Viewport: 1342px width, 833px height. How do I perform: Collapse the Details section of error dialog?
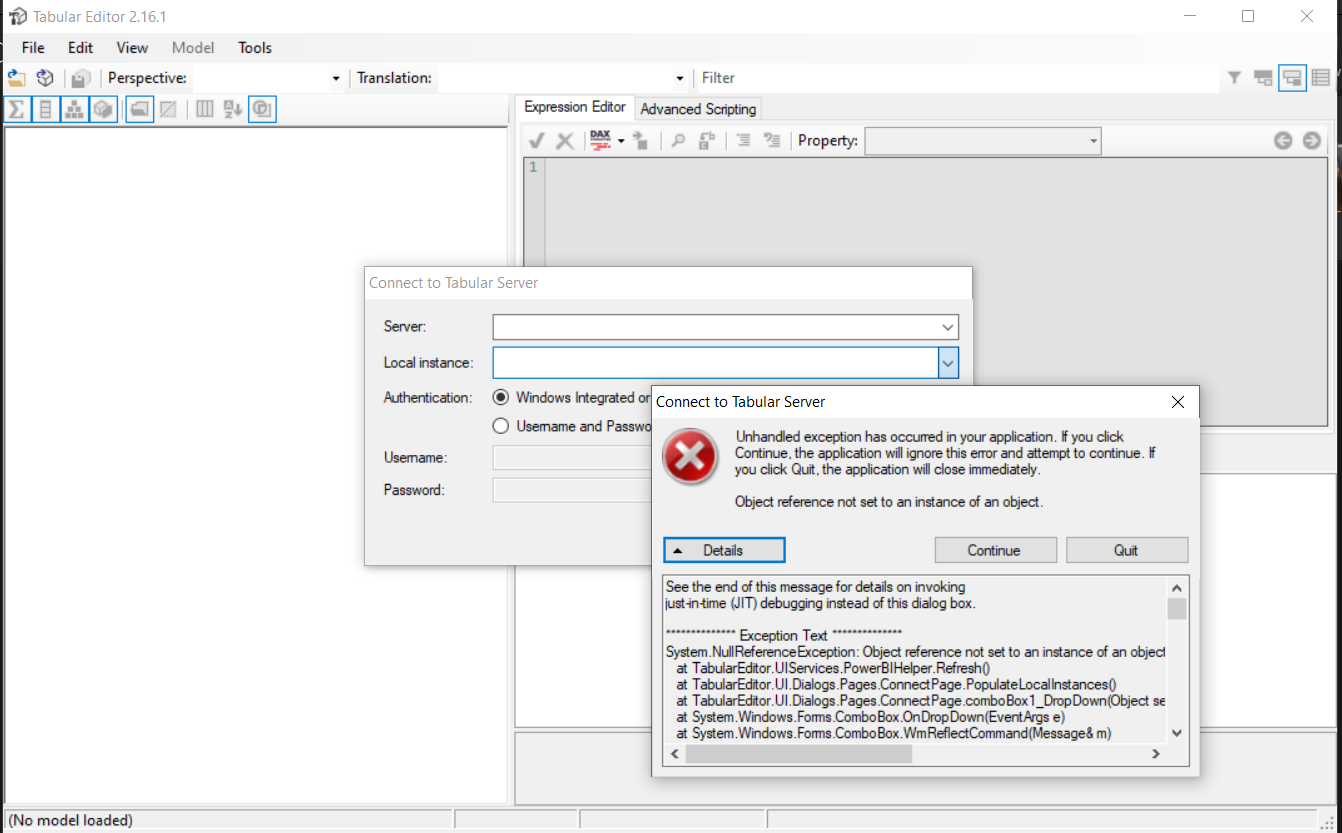point(723,550)
